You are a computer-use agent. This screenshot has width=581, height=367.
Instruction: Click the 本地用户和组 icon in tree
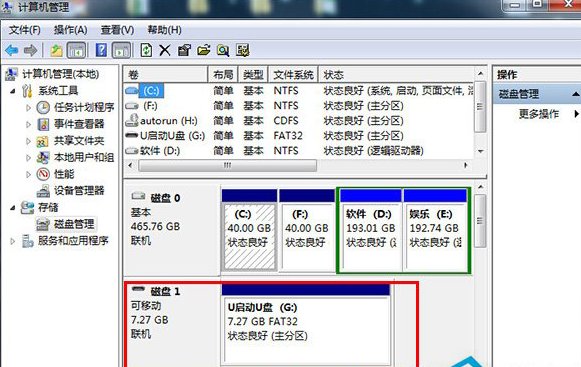(x=43, y=158)
